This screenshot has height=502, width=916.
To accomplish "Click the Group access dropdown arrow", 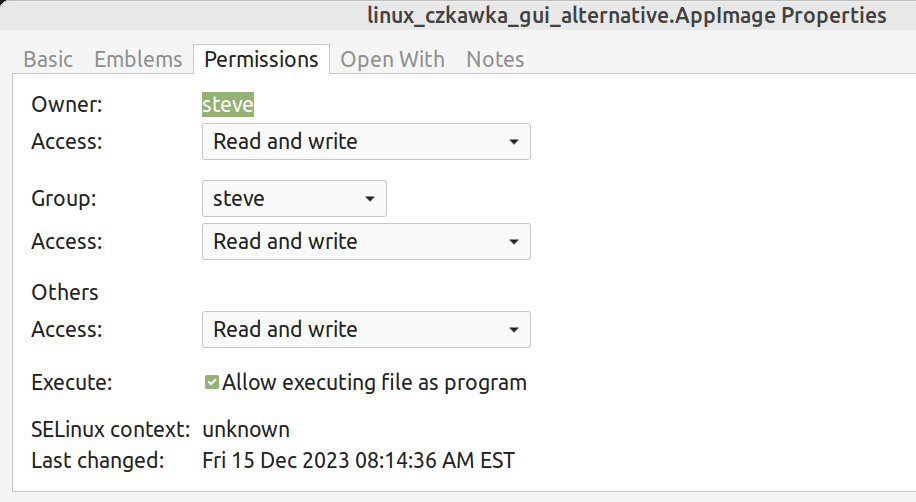I will tap(513, 242).
